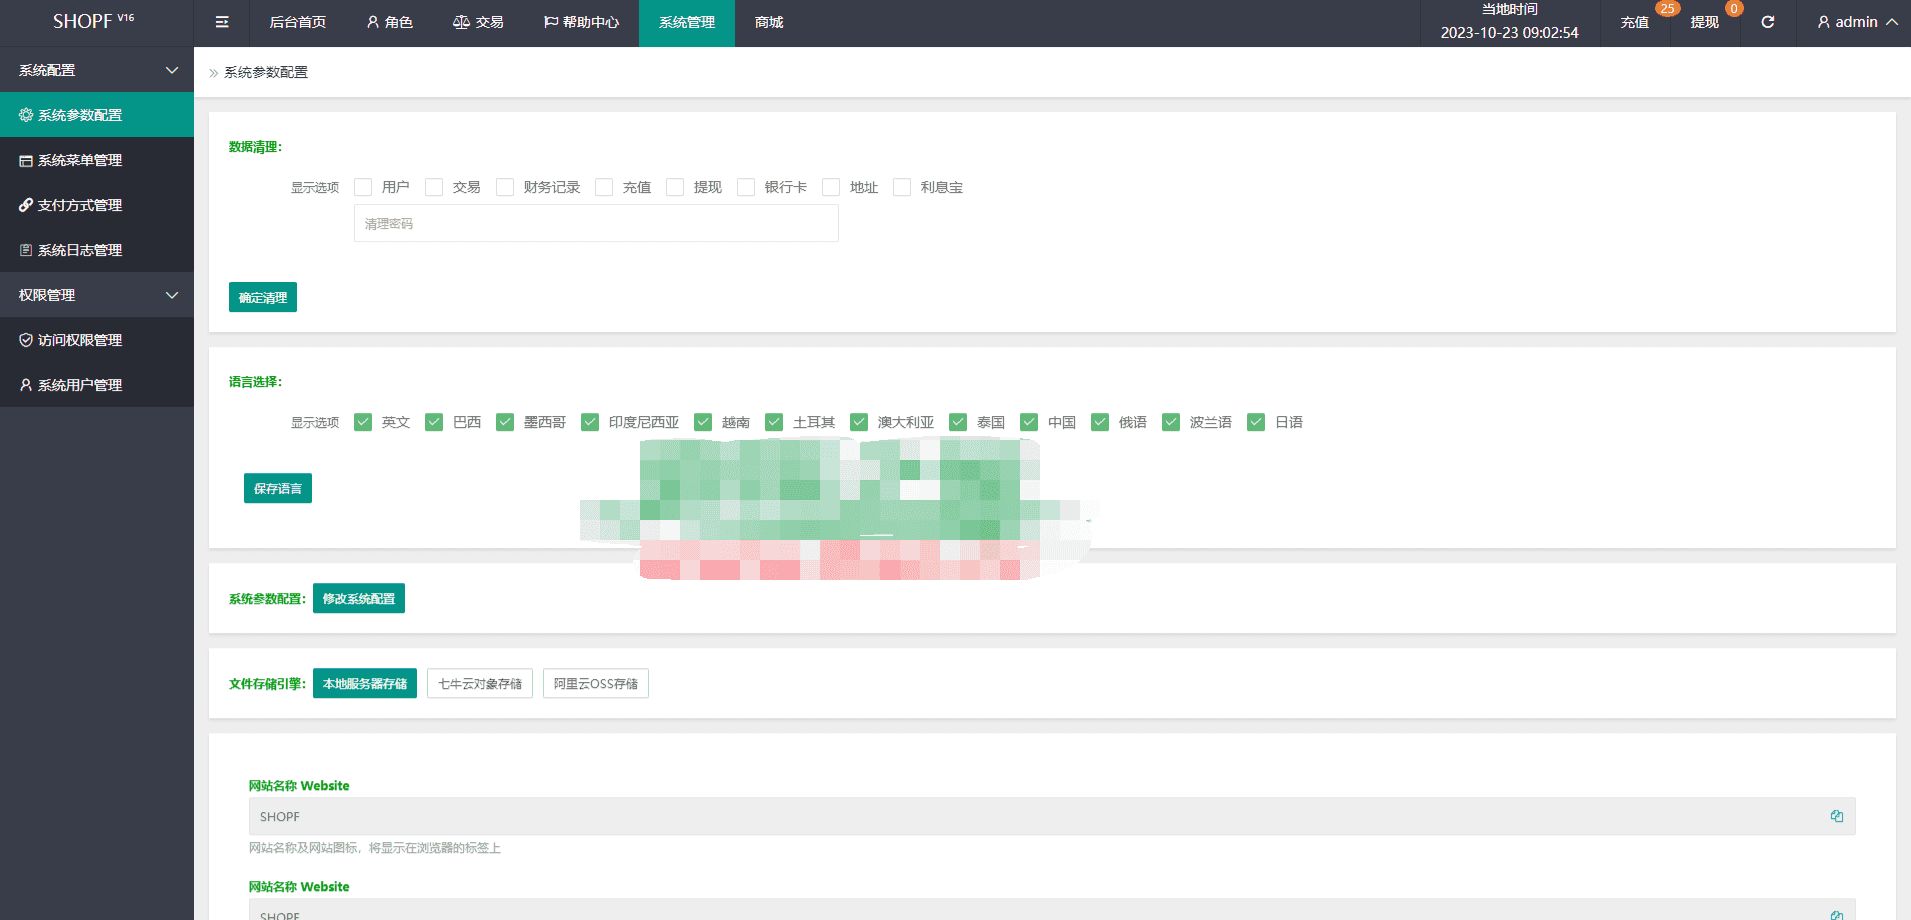The height and width of the screenshot is (920, 1911).
Task: Click the 清理密码 input field
Action: pos(596,224)
